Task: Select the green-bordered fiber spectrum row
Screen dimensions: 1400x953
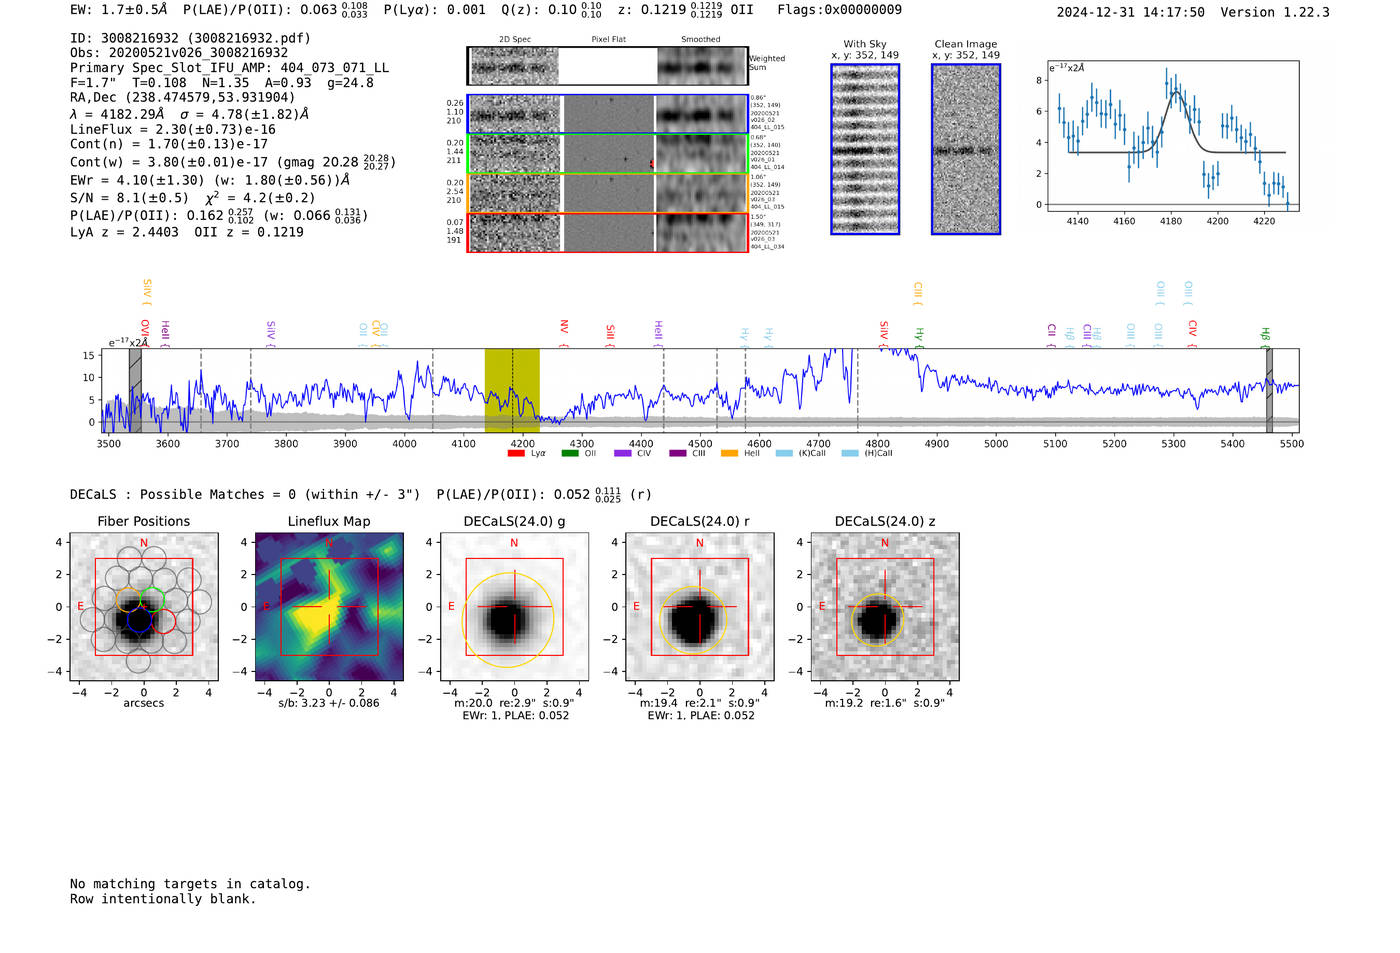Action: click(x=608, y=154)
